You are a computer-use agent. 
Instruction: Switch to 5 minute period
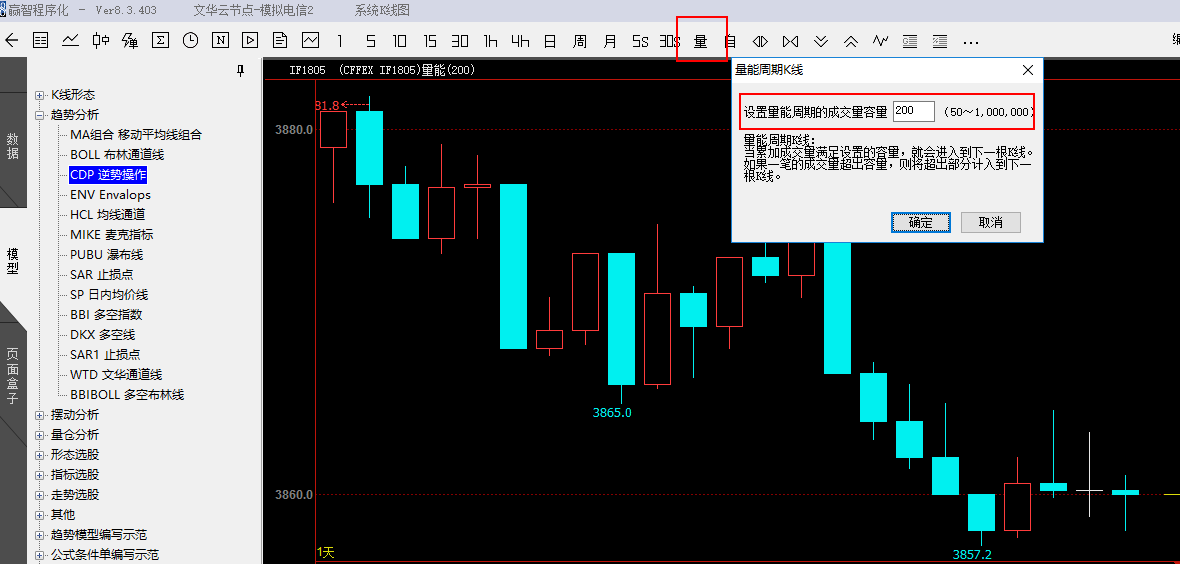pyautogui.click(x=370, y=41)
